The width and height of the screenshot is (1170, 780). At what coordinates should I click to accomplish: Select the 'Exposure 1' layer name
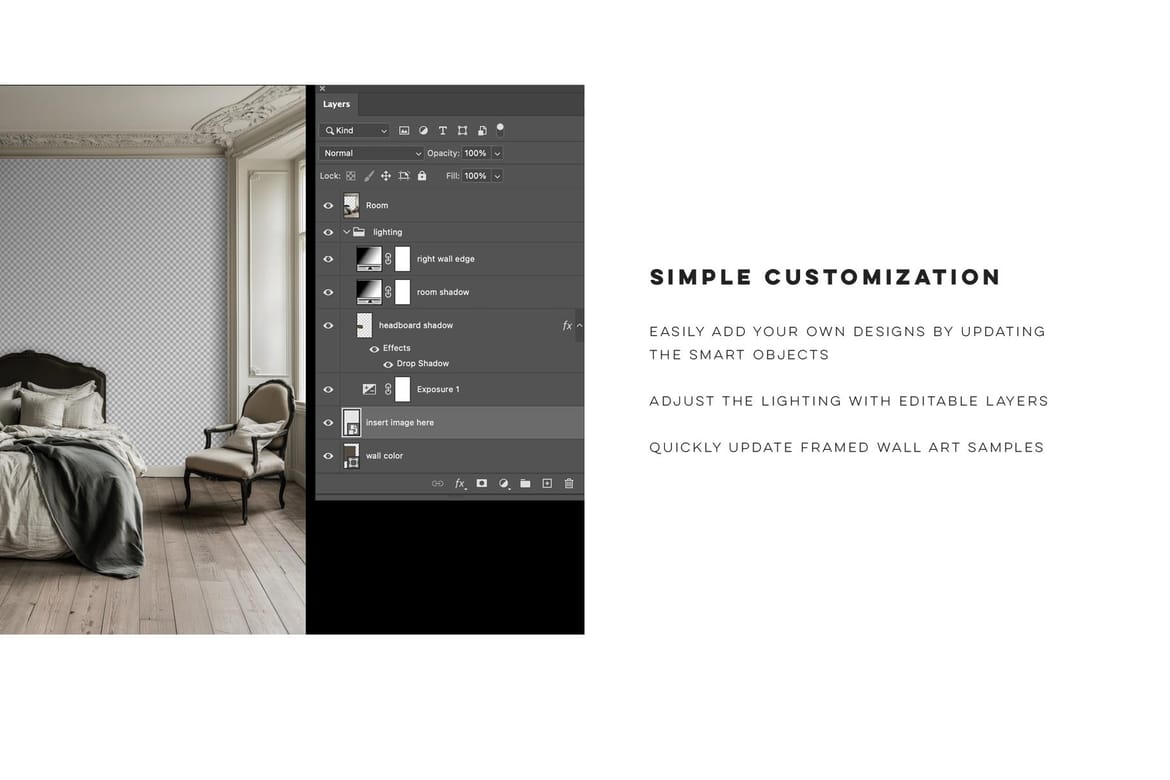pos(438,389)
